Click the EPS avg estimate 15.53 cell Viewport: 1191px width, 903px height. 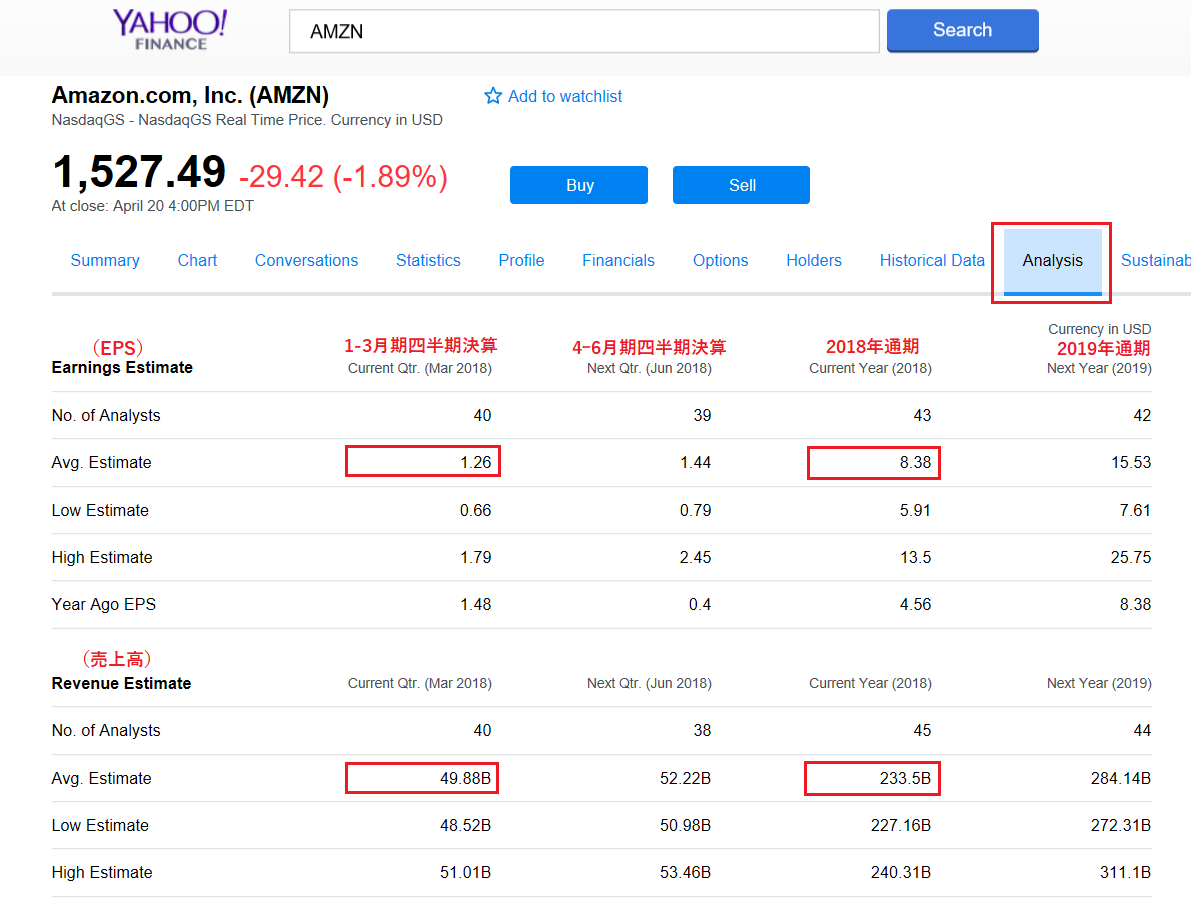(1131, 463)
